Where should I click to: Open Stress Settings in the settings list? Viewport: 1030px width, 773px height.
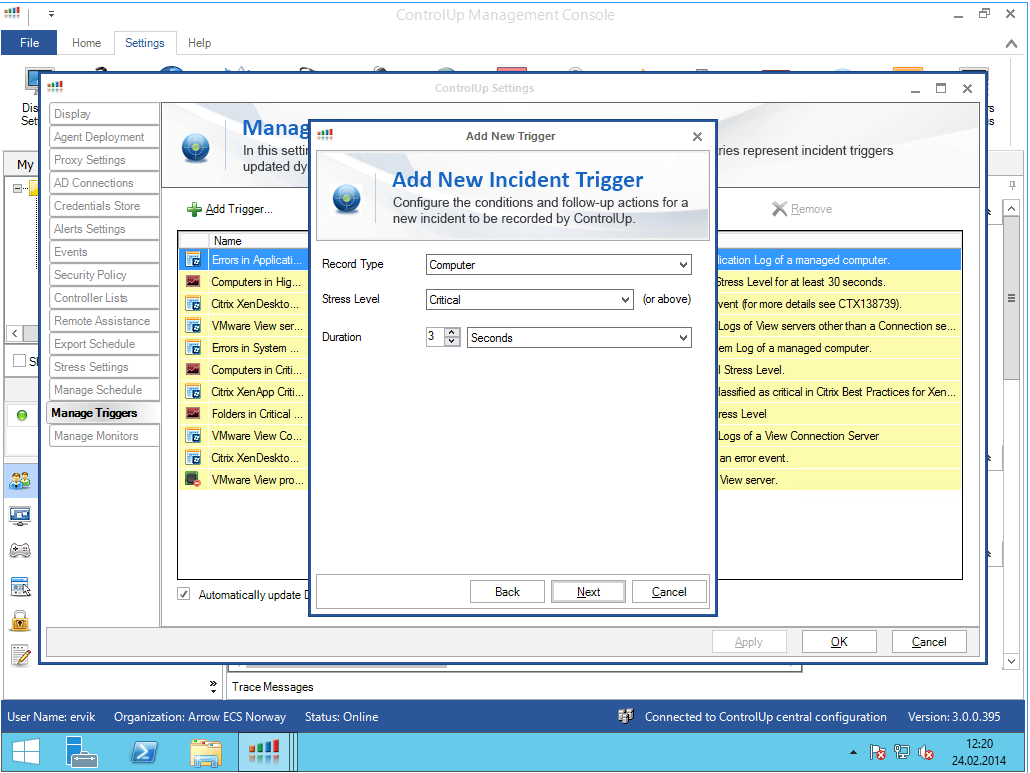tap(104, 366)
